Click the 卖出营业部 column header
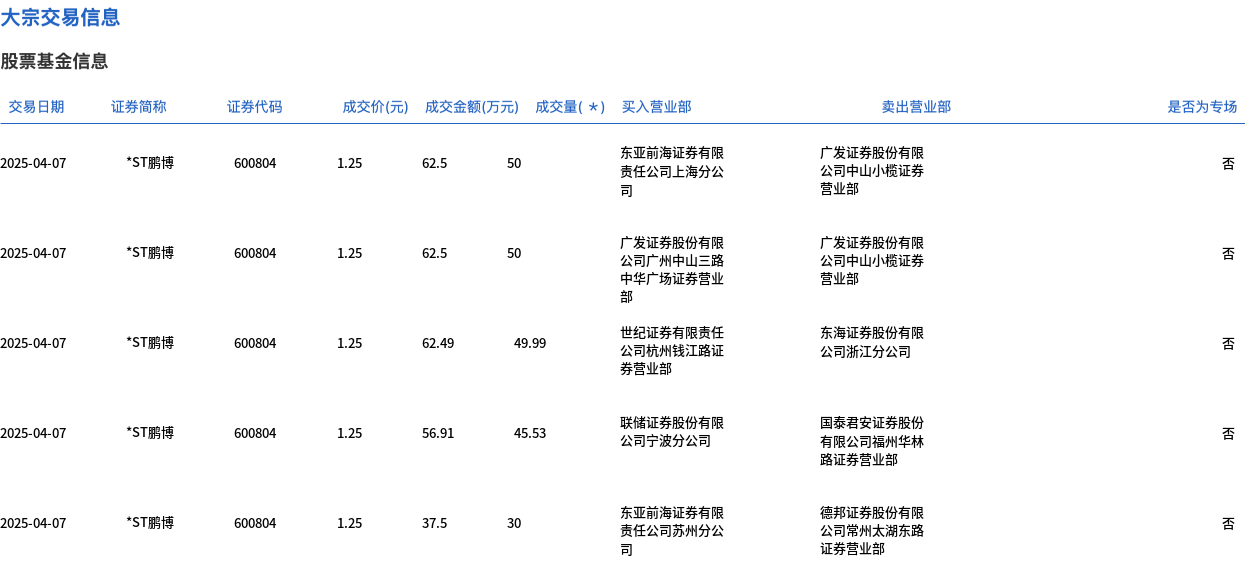The width and height of the screenshot is (1245, 574). click(x=916, y=107)
